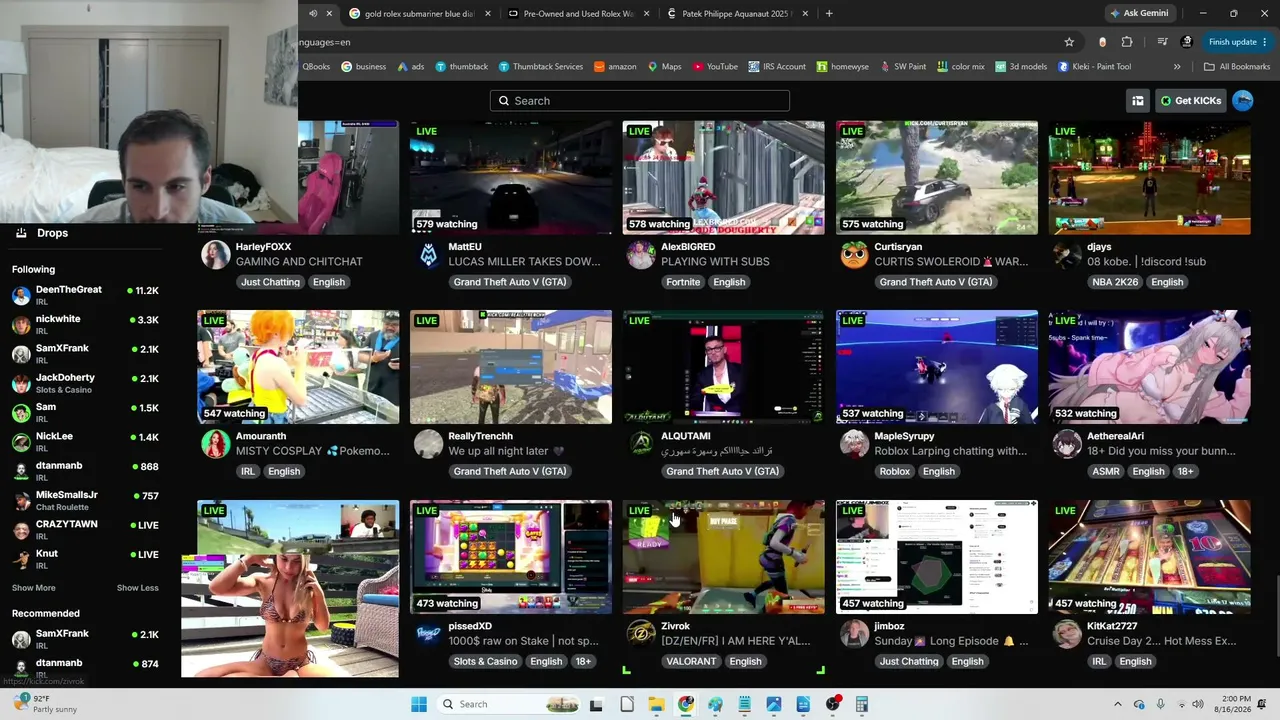The height and width of the screenshot is (720, 1280).
Task: Open the Maps bookmark
Action: pyautogui.click(x=665, y=67)
